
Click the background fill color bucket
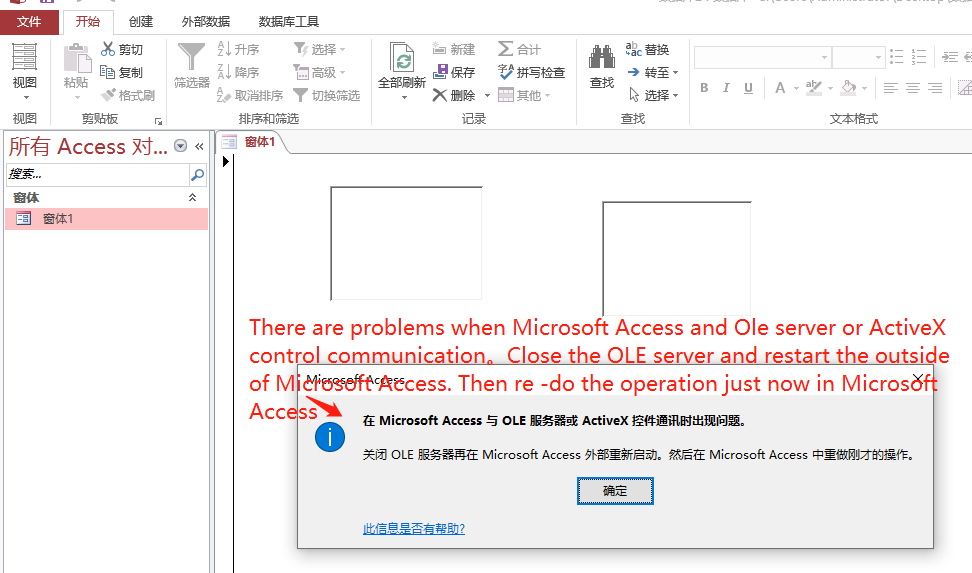pos(849,88)
